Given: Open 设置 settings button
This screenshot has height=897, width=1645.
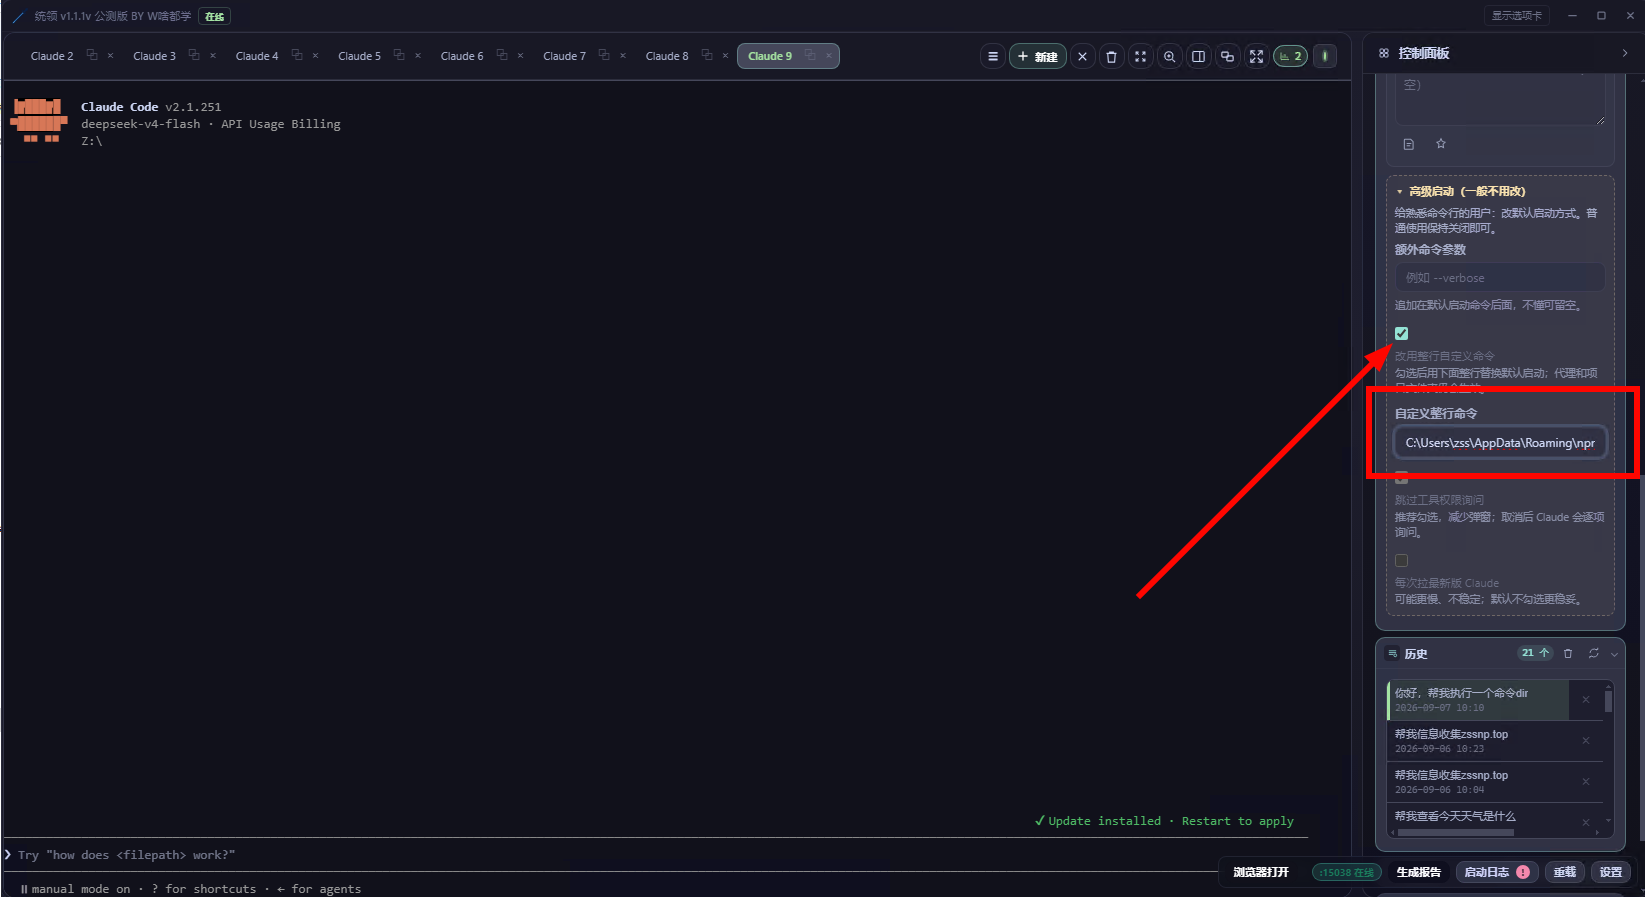Looking at the screenshot, I should pyautogui.click(x=1611, y=872).
